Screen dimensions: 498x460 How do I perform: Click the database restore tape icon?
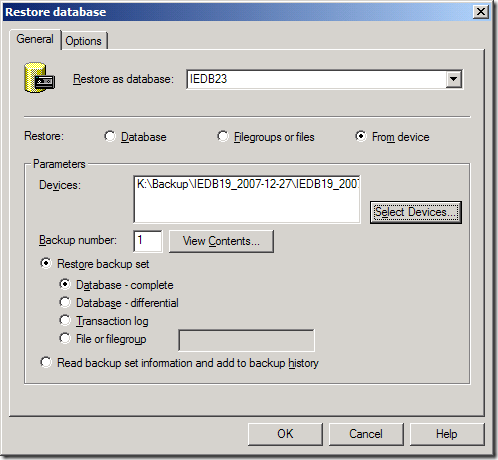click(x=40, y=78)
